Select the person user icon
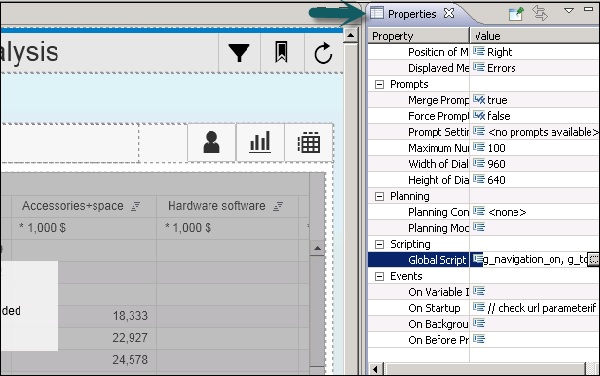Screen dimensions: 600x376 211,142
